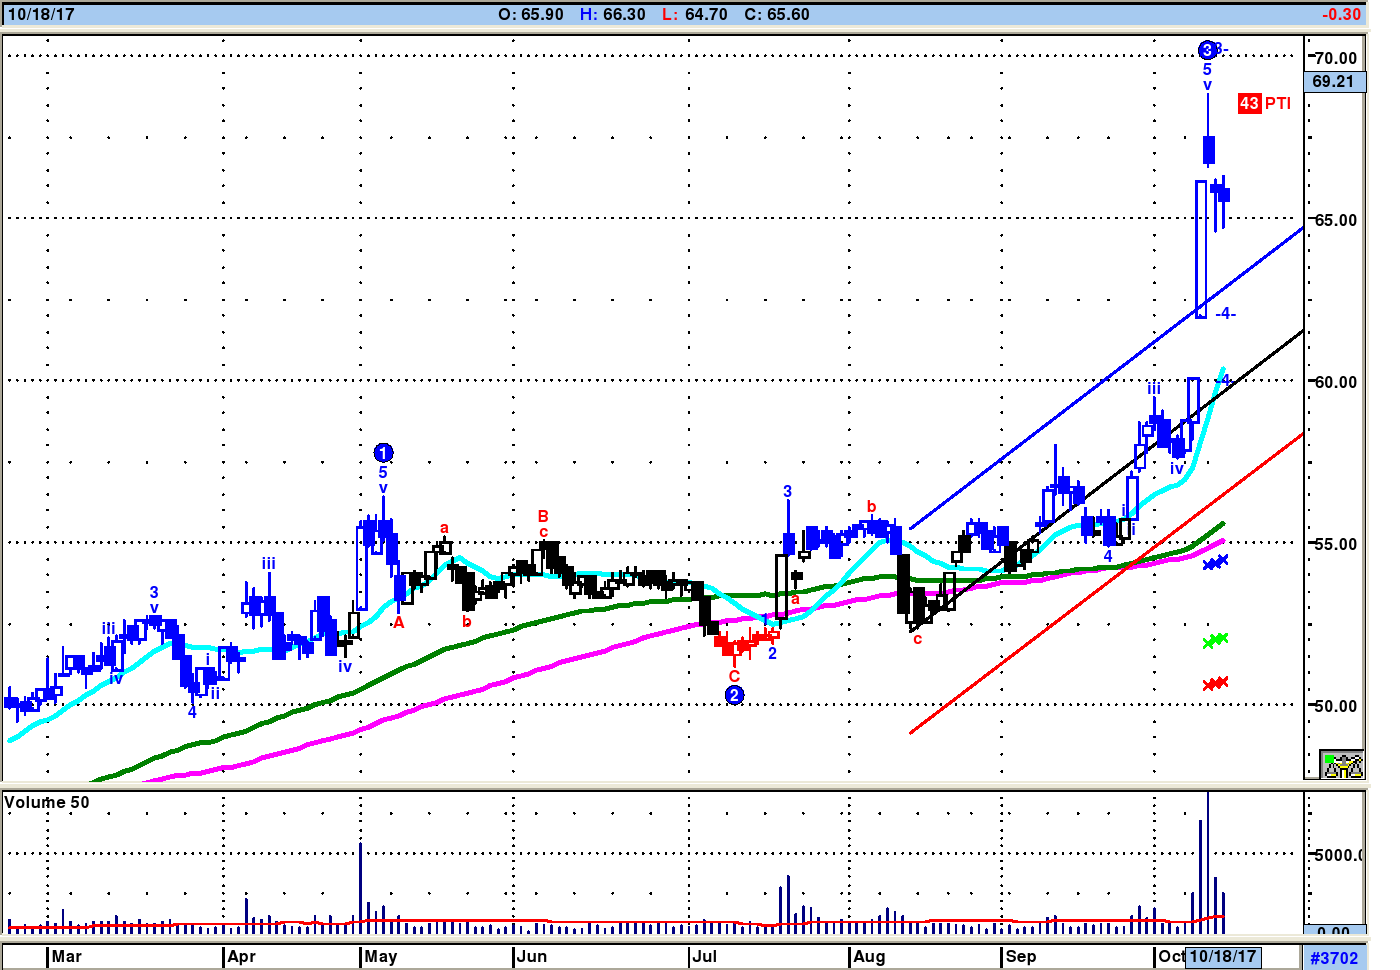
Task: Click the green X target markers
Action: [1215, 640]
